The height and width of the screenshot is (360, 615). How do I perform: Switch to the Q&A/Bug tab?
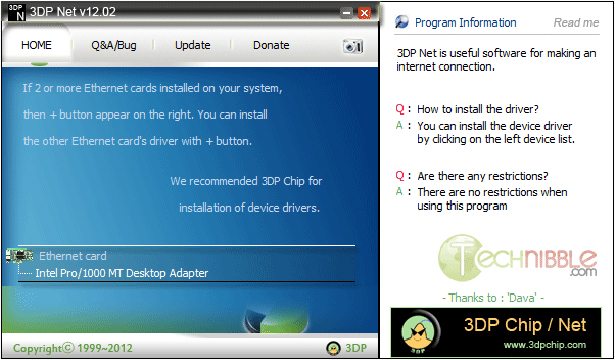[x=114, y=45]
